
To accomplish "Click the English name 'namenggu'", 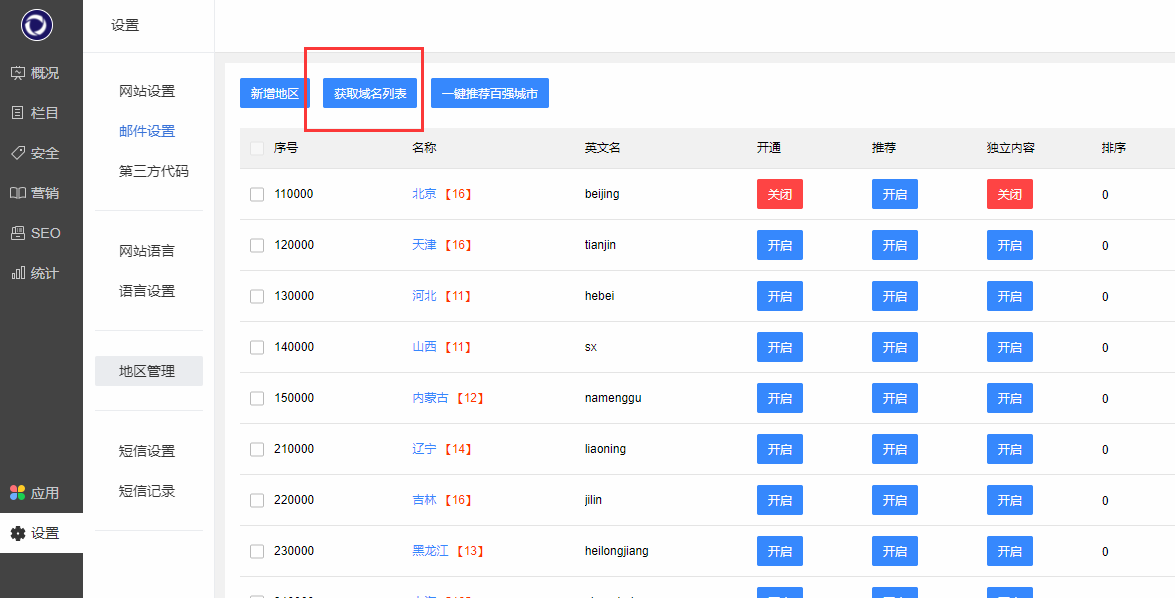I will 613,398.
